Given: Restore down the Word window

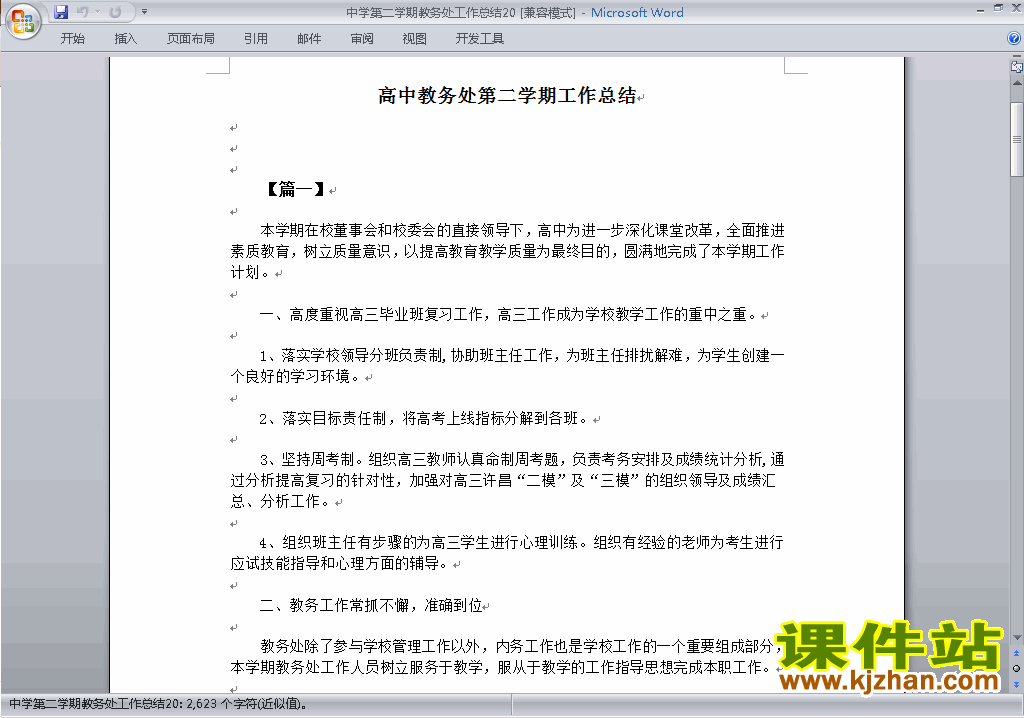Looking at the screenshot, I should click(998, 8).
